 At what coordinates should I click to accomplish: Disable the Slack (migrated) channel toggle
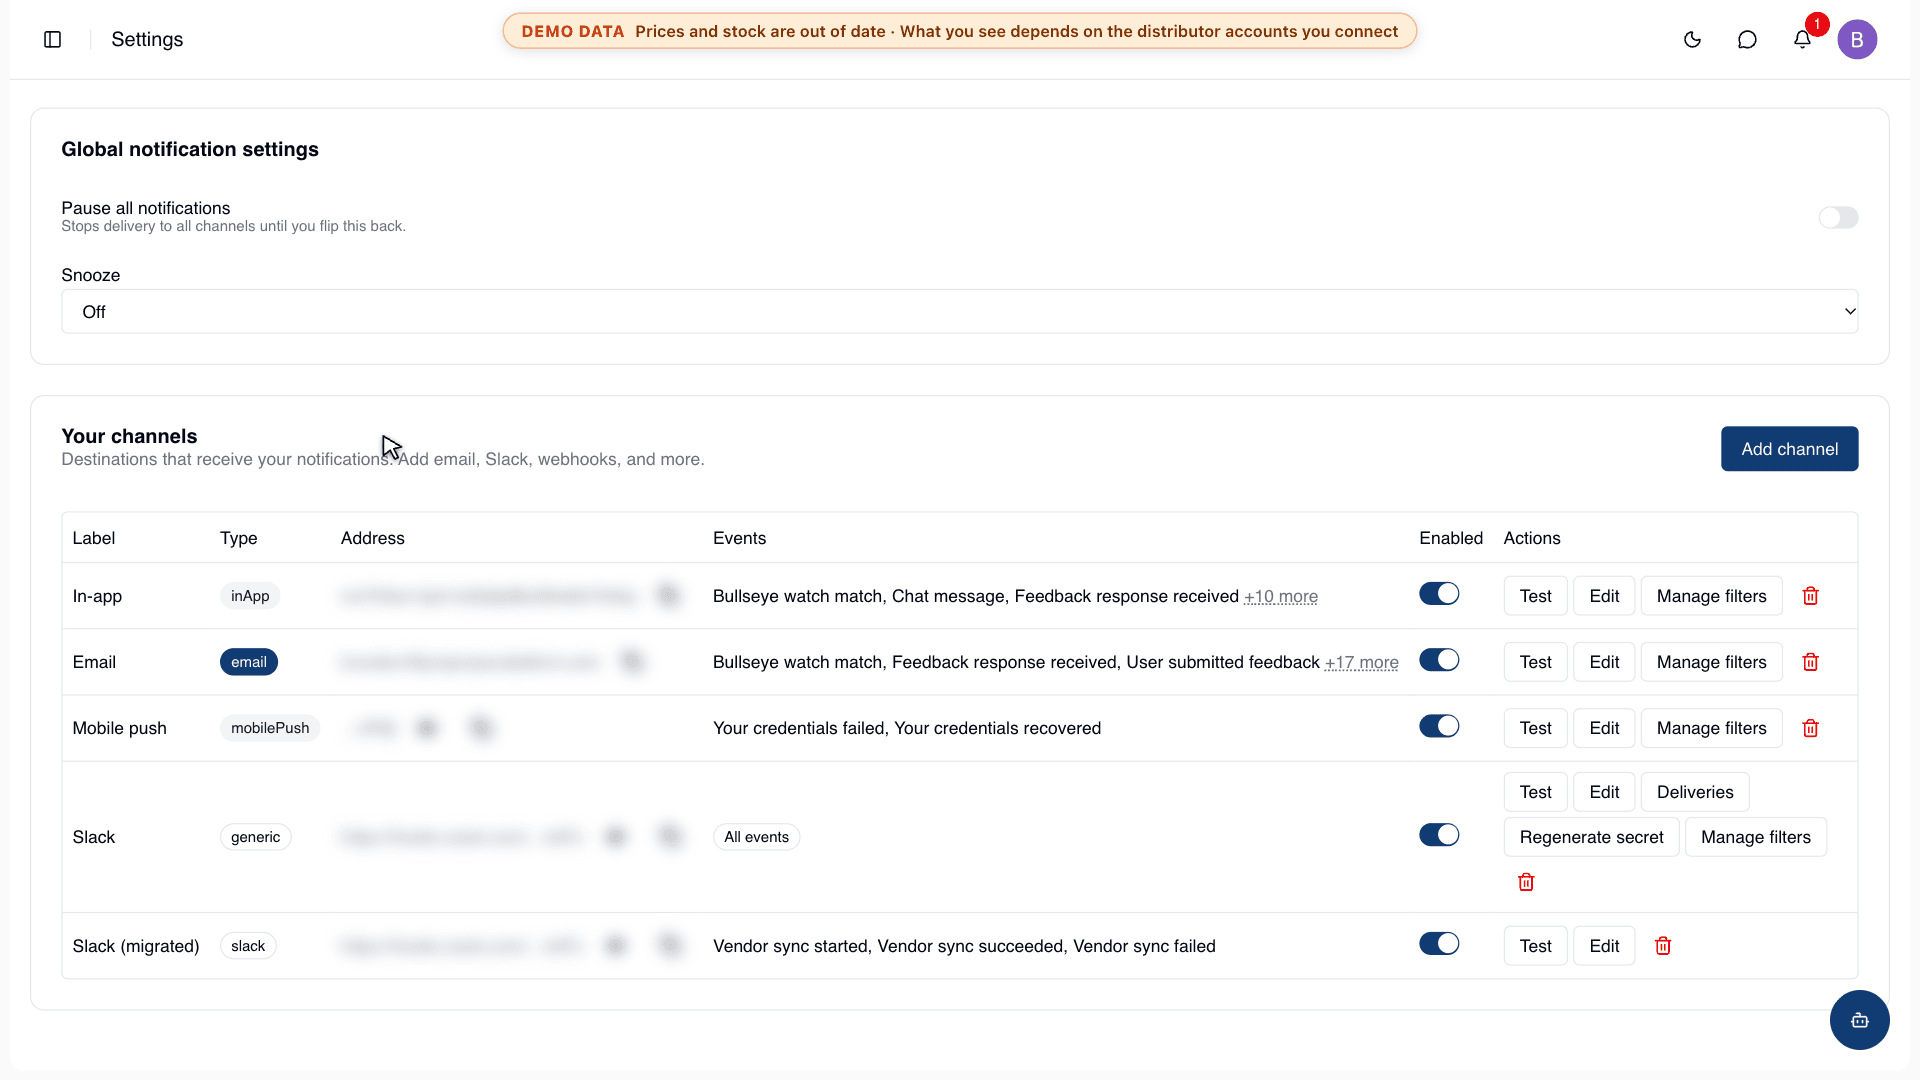coord(1439,944)
